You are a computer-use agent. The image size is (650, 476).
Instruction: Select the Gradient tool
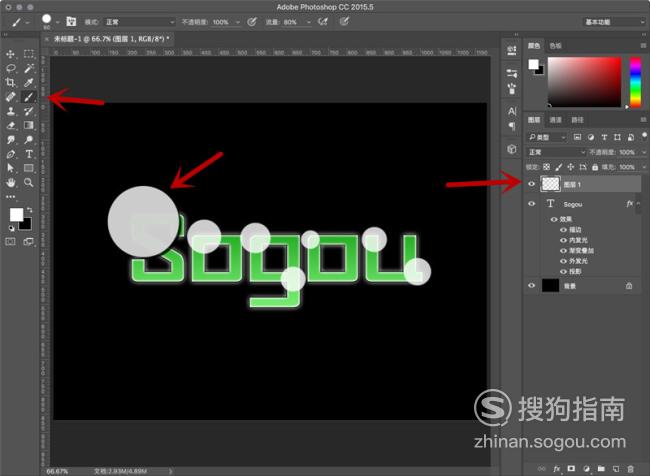(x=29, y=125)
